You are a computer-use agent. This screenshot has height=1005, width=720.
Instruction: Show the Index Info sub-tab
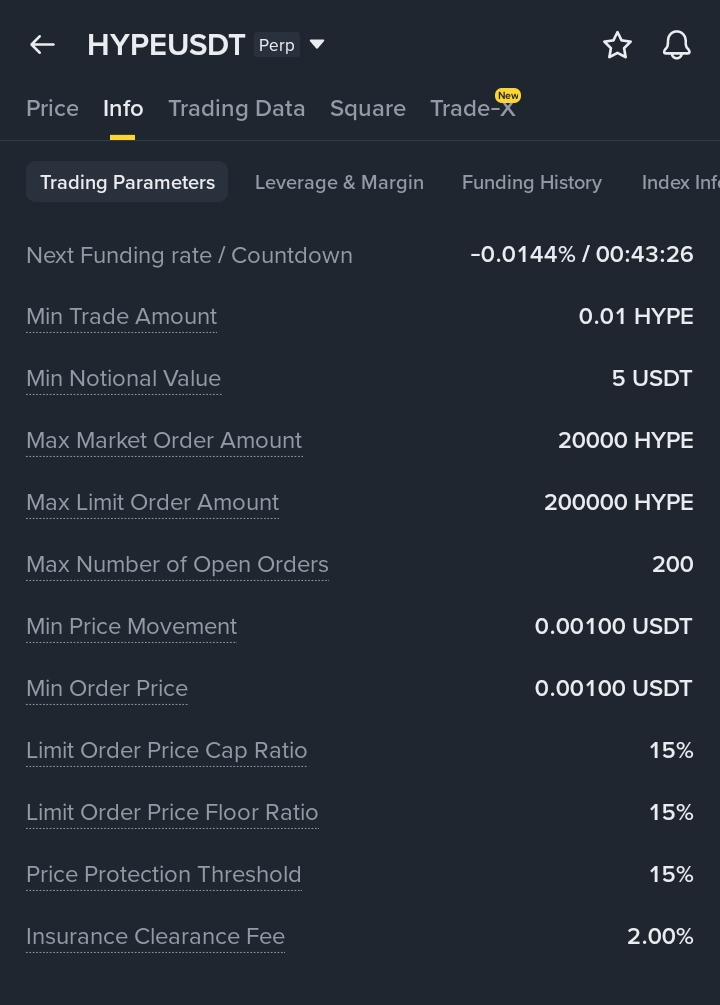pos(680,183)
